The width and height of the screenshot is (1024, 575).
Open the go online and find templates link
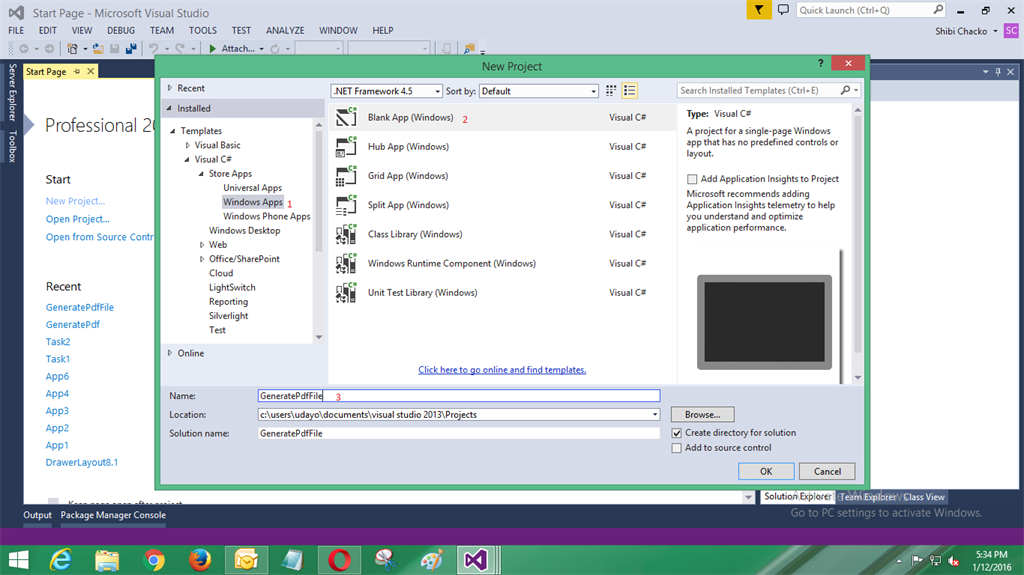coord(502,370)
